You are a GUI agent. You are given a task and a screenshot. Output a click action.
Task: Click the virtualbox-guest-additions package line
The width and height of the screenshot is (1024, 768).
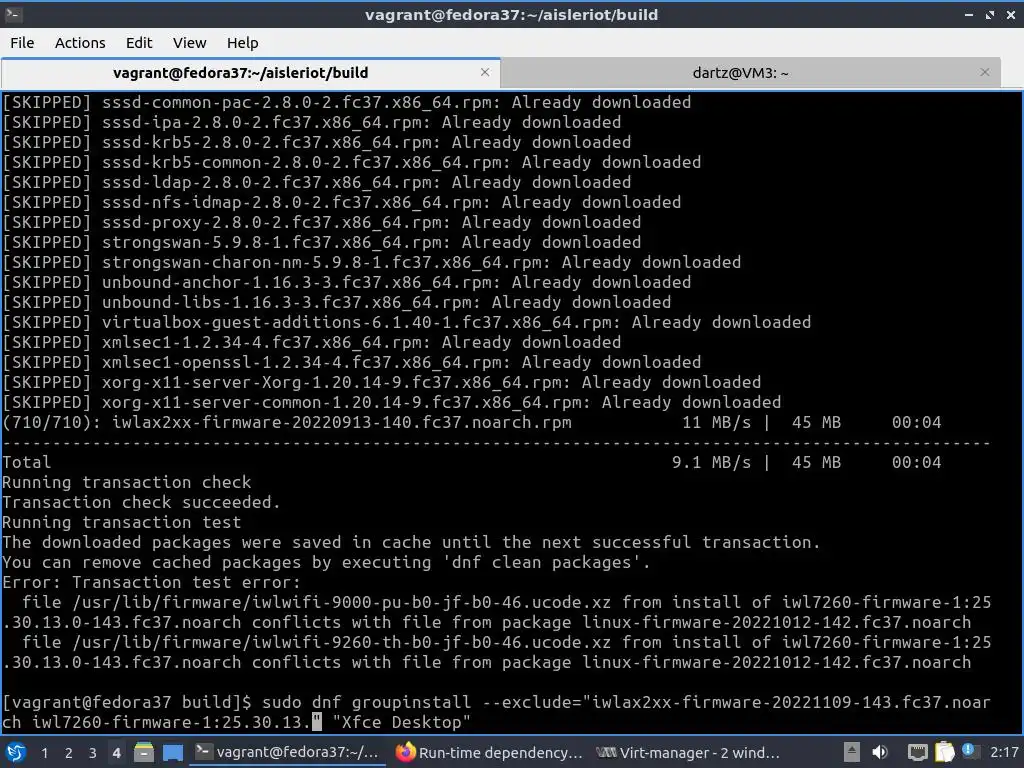pos(406,322)
